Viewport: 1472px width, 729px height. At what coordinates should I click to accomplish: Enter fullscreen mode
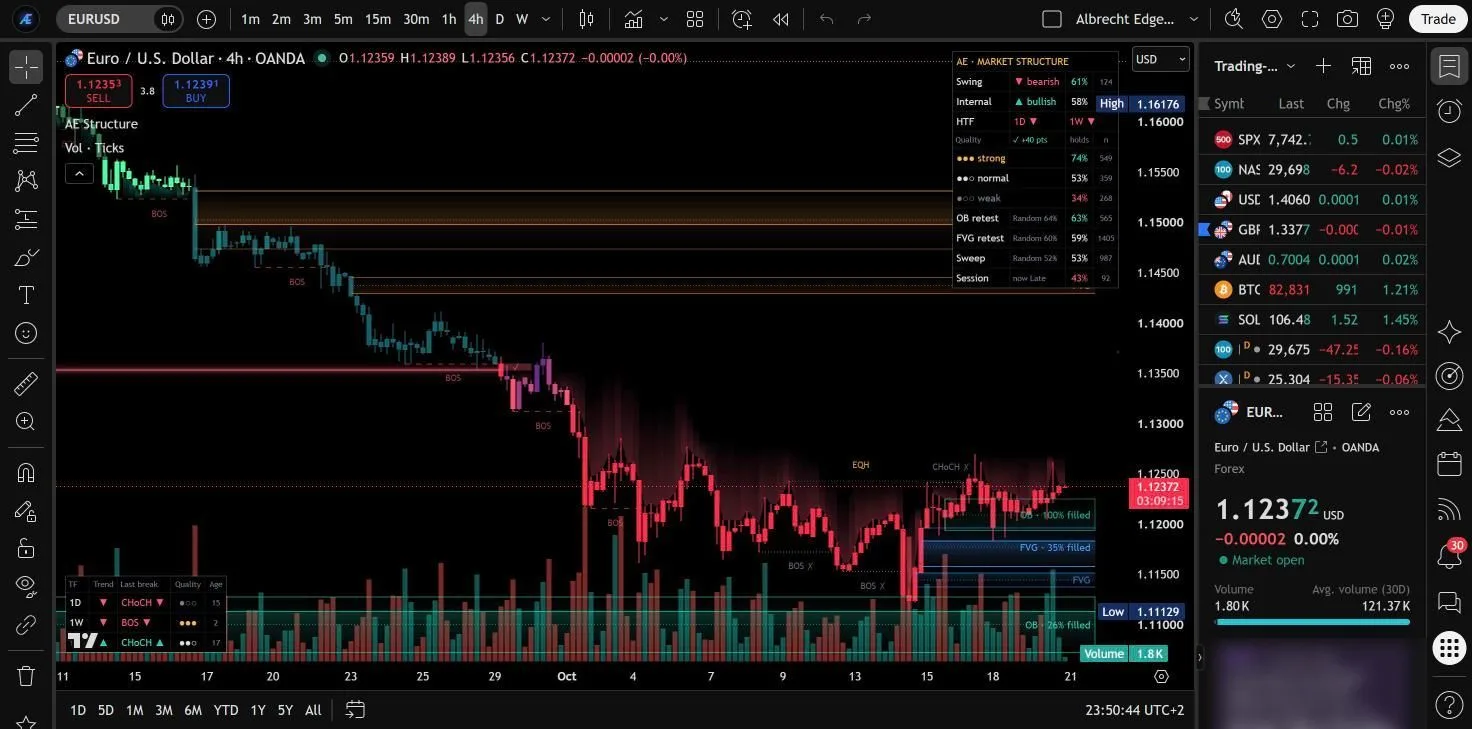1310,19
